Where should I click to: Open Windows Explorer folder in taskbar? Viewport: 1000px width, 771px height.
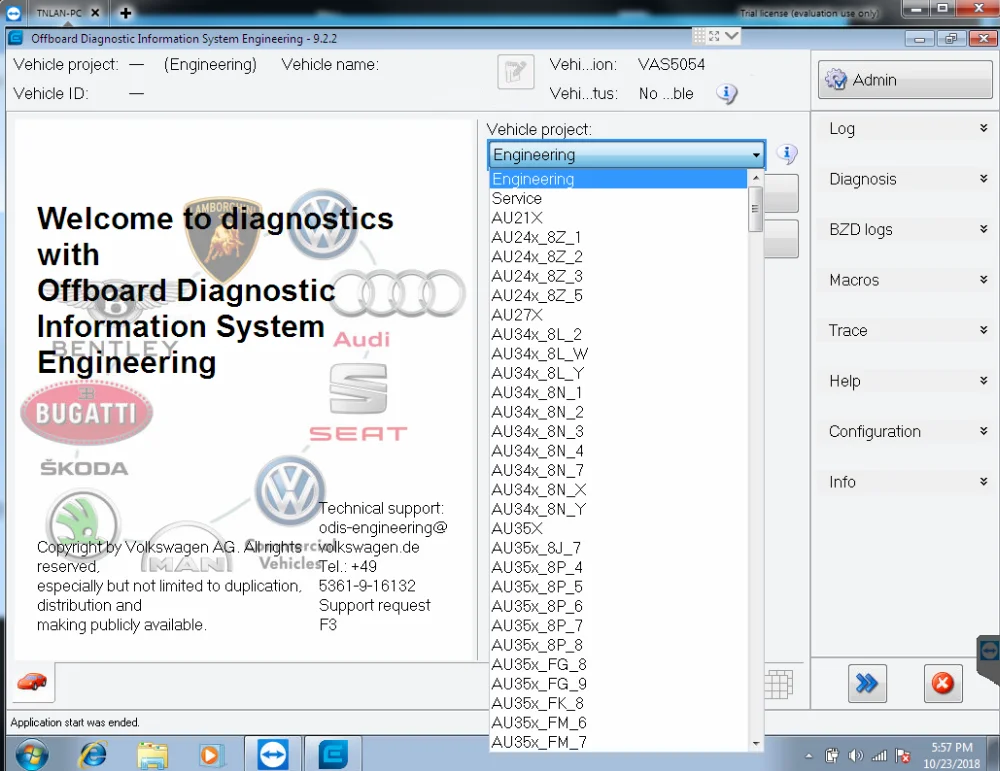tap(152, 754)
